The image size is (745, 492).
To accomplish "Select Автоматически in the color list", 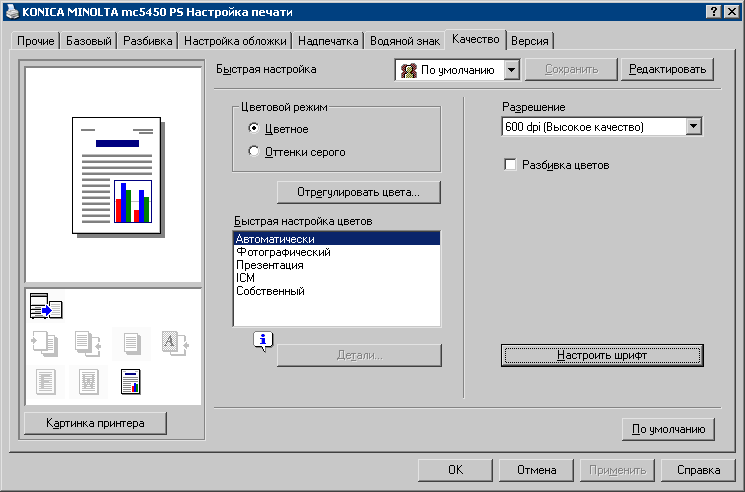I will click(x=337, y=239).
